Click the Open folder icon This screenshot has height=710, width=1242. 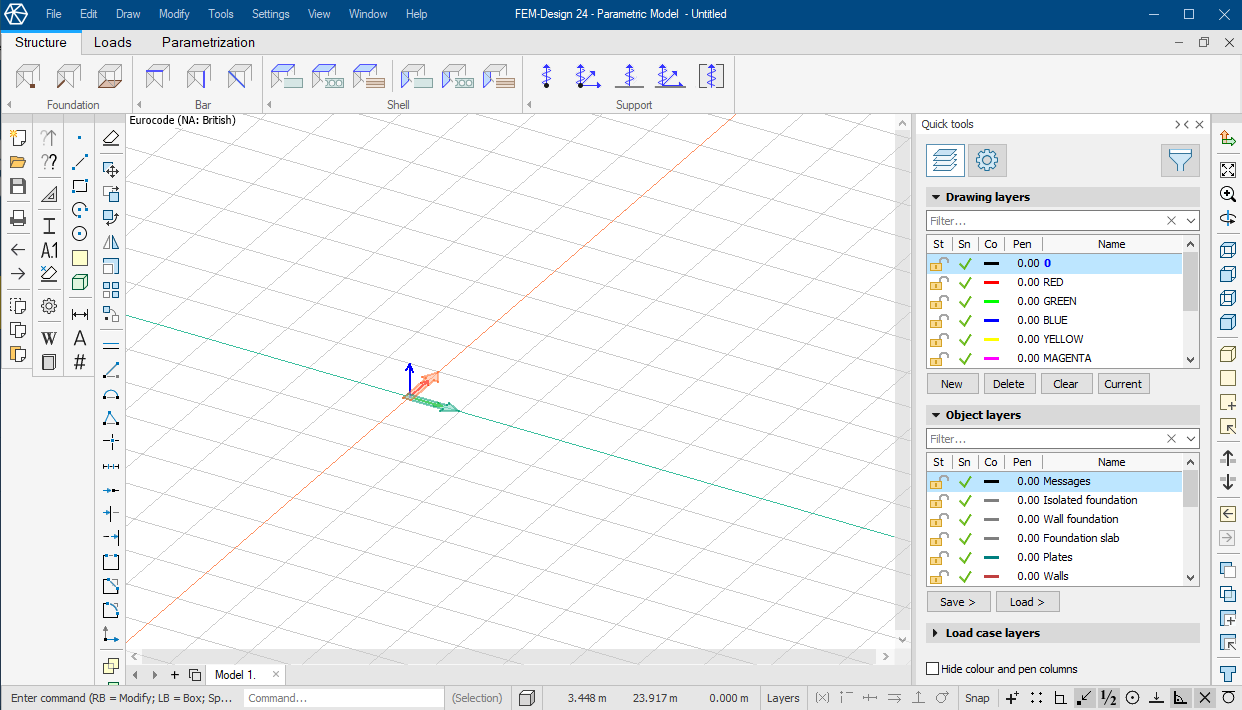17,162
